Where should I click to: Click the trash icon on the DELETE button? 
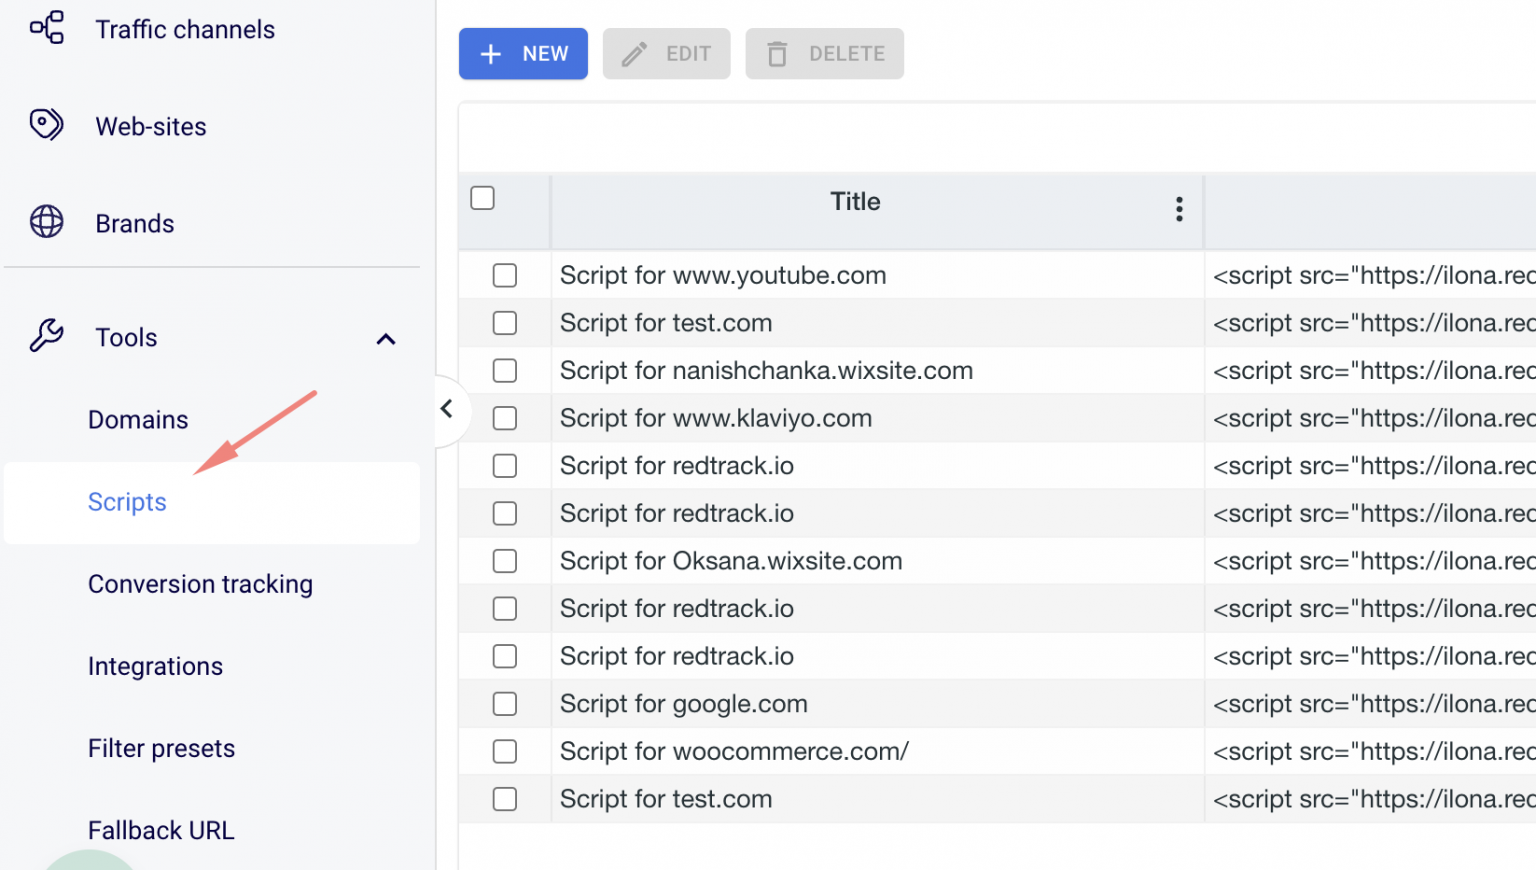[777, 54]
